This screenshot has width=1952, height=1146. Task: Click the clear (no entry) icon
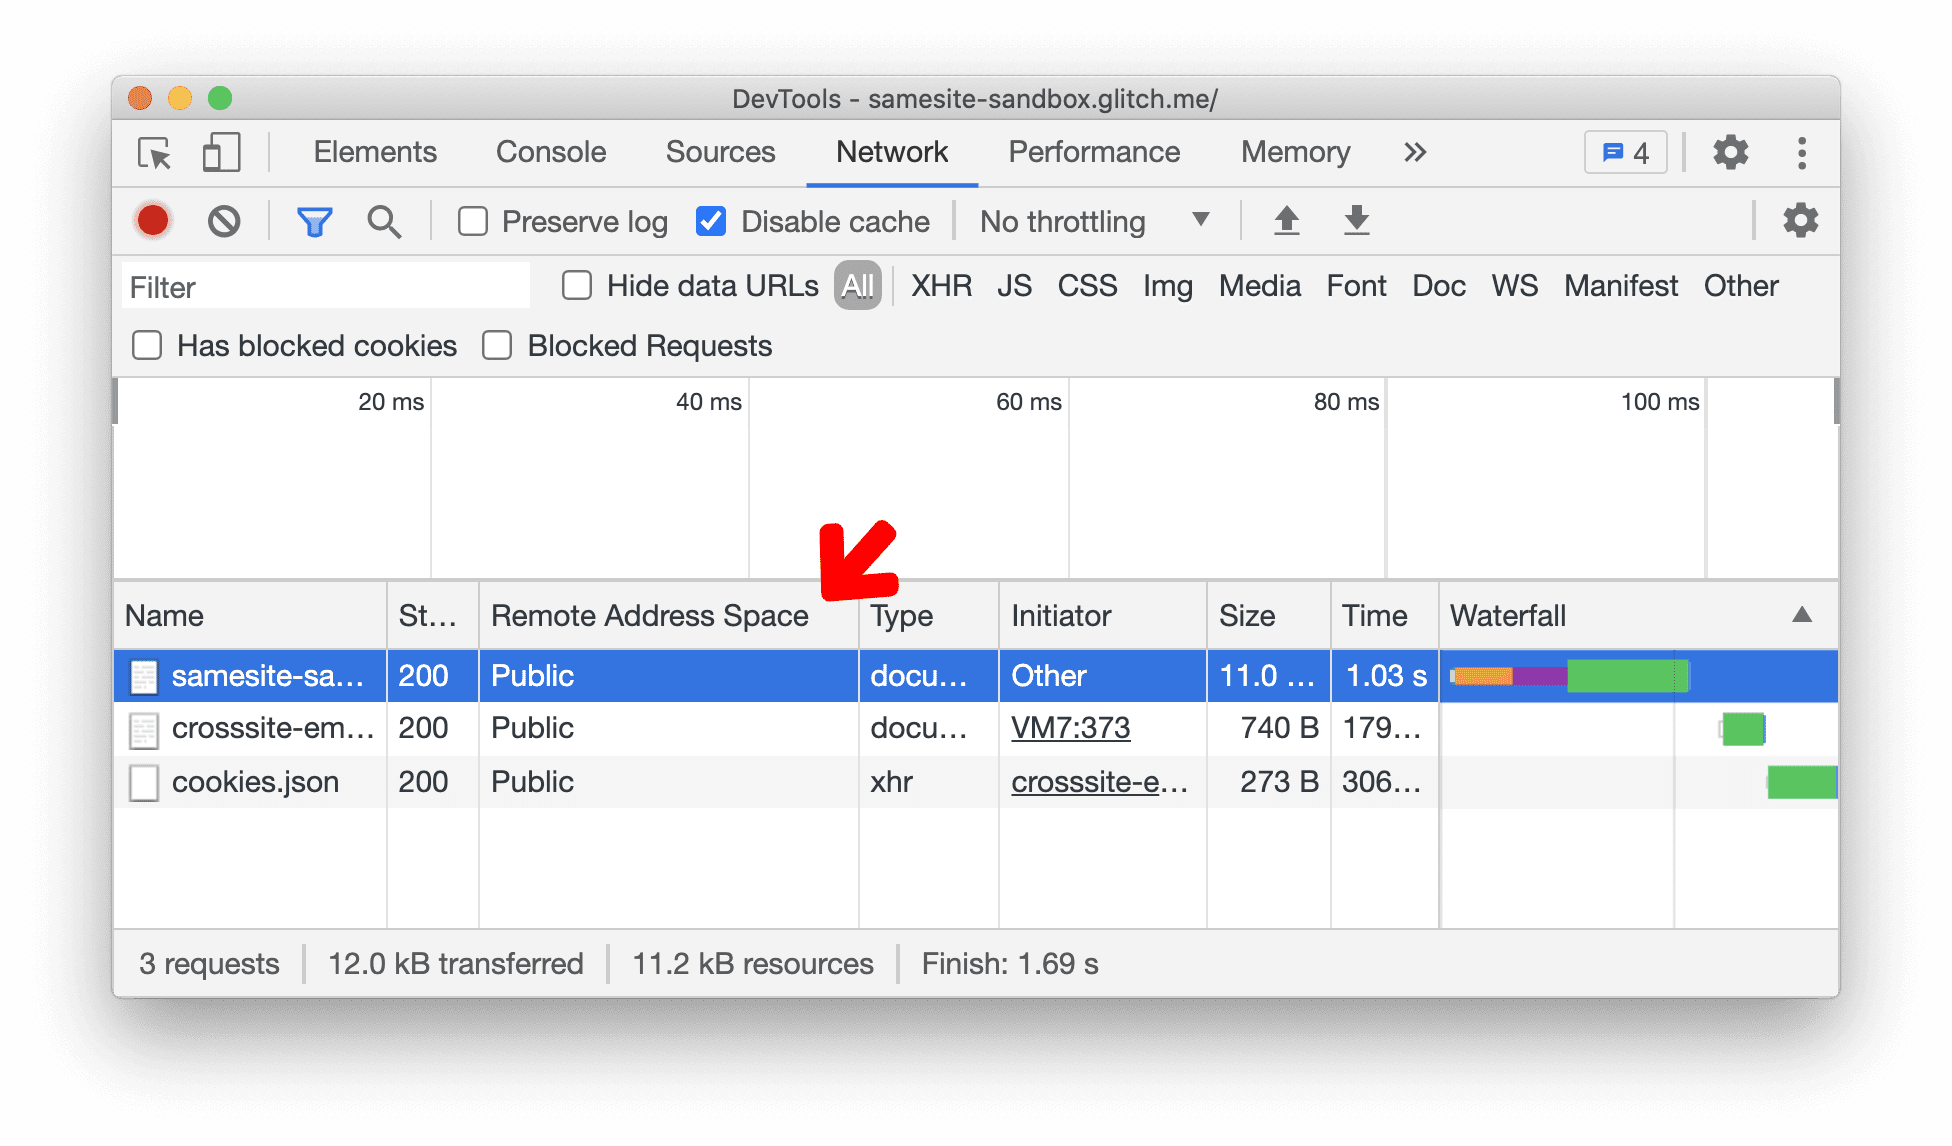(221, 221)
